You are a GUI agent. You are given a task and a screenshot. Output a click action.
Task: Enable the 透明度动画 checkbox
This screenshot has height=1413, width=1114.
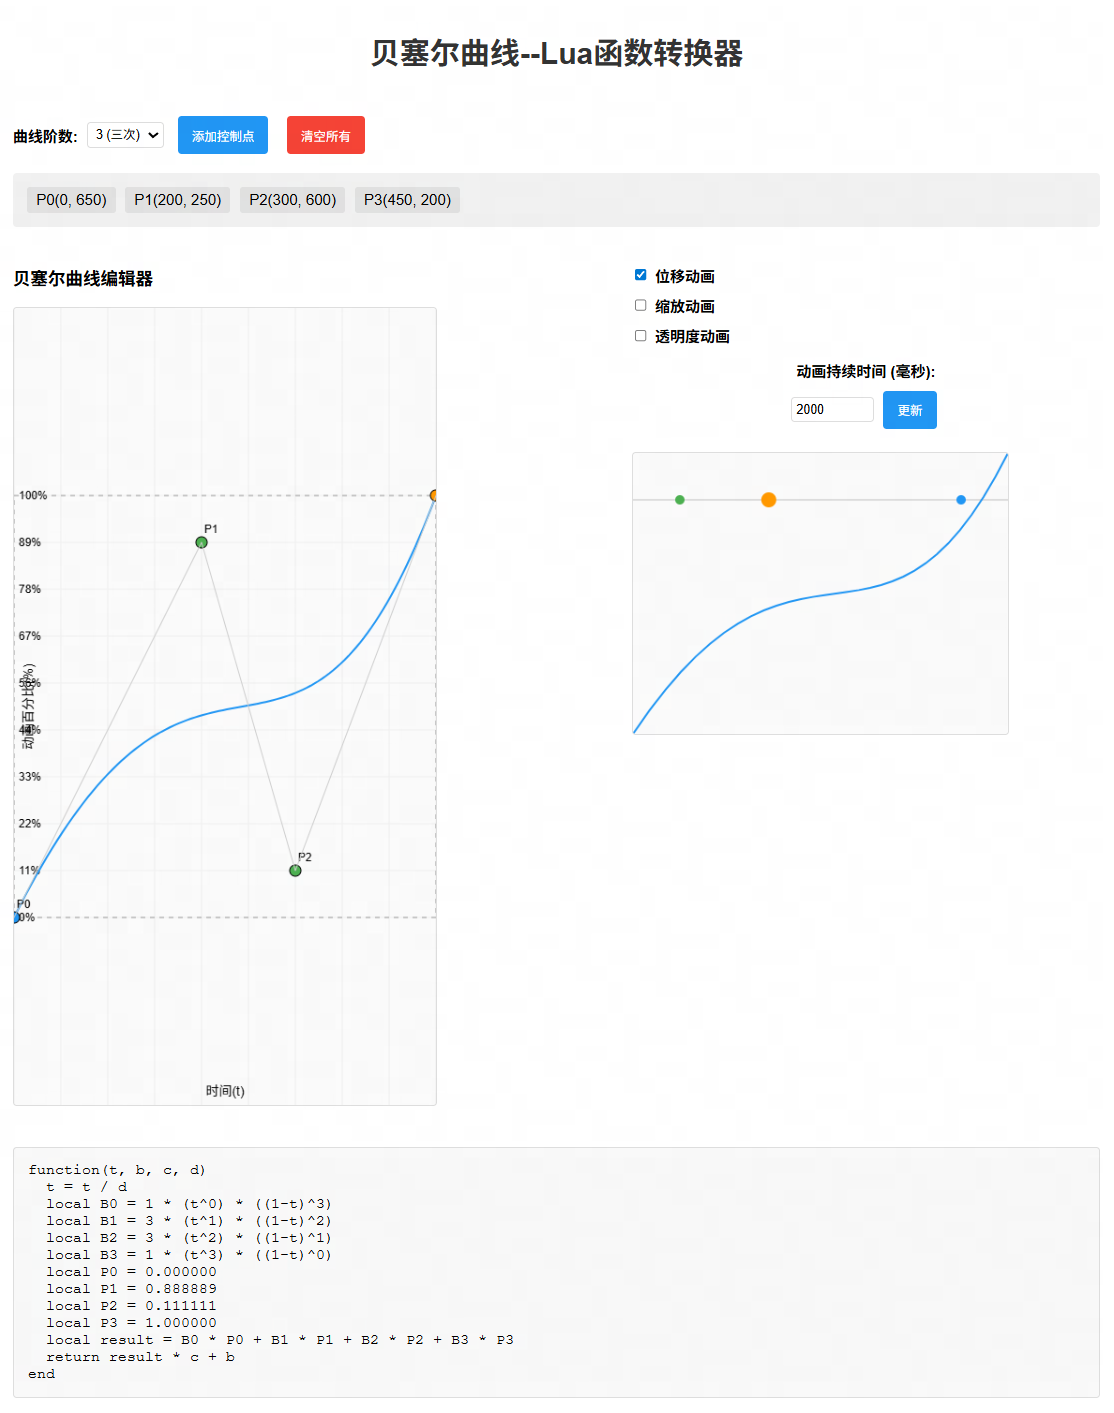coord(641,336)
